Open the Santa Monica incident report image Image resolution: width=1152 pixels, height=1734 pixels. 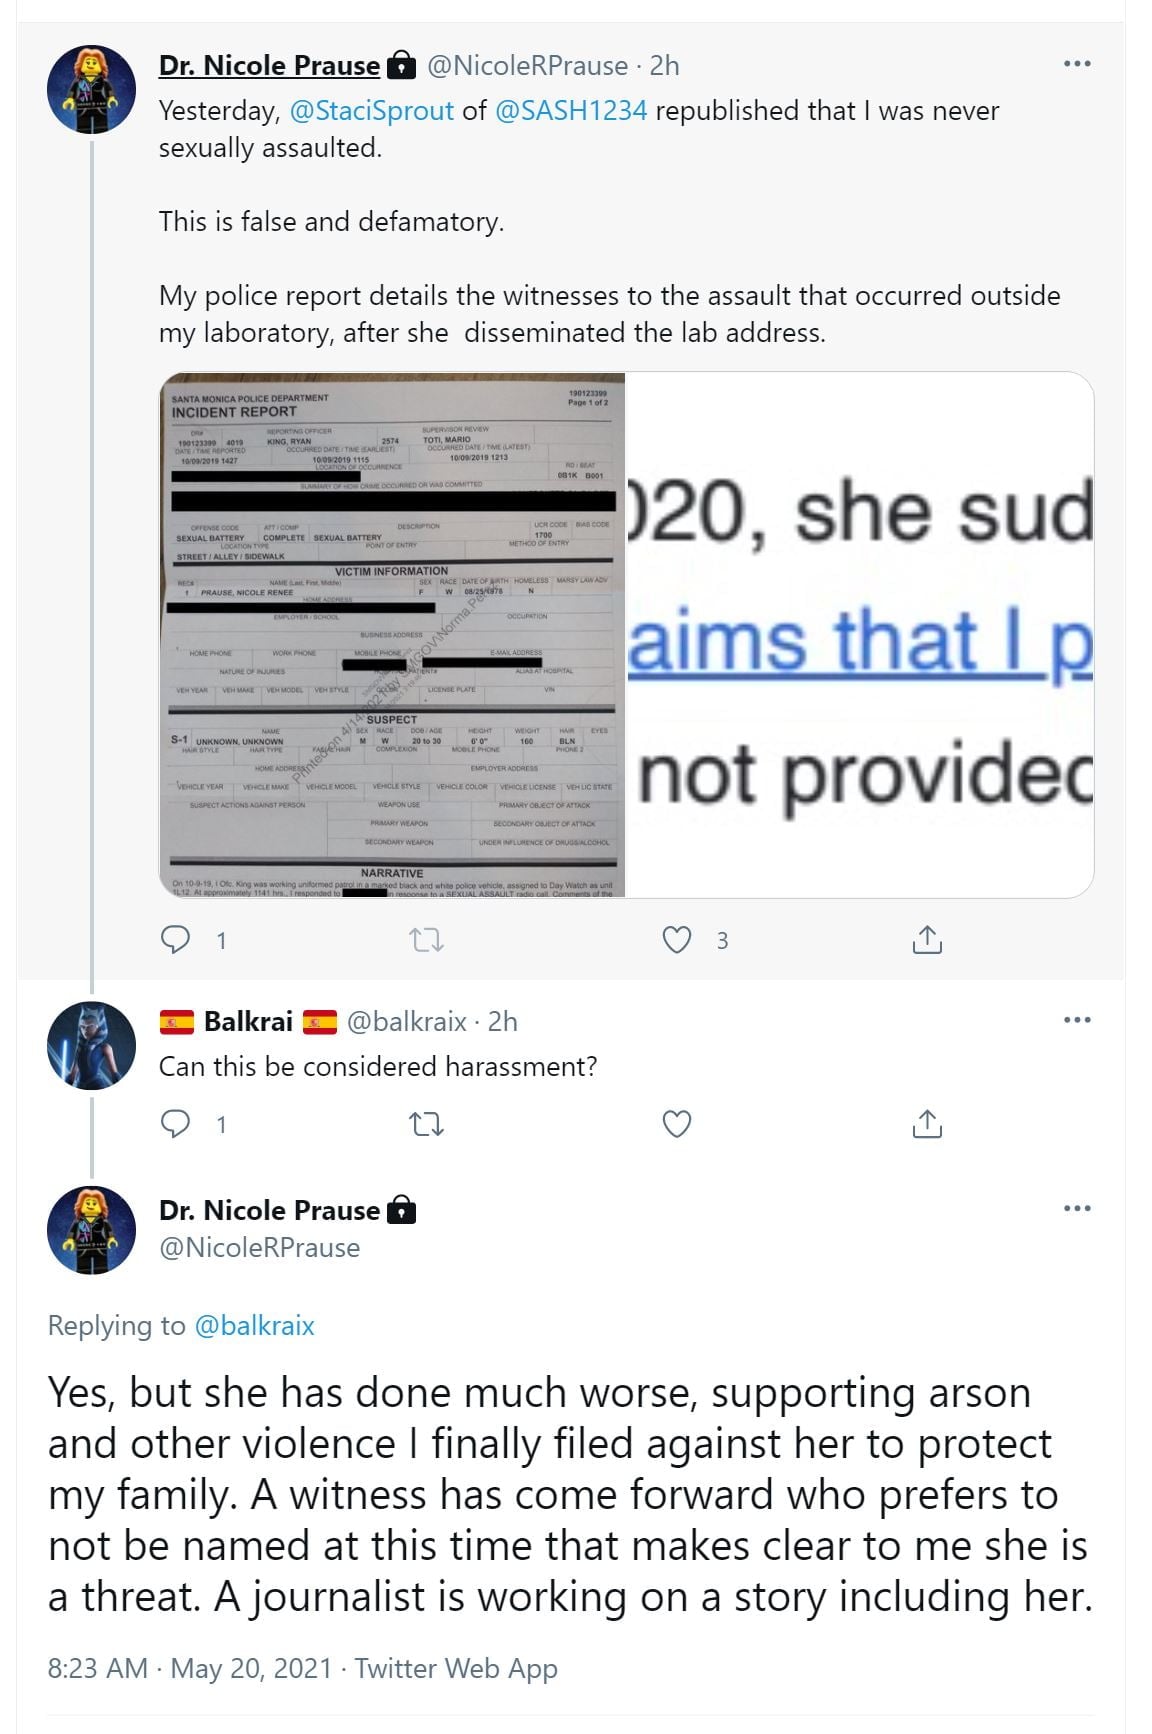392,635
